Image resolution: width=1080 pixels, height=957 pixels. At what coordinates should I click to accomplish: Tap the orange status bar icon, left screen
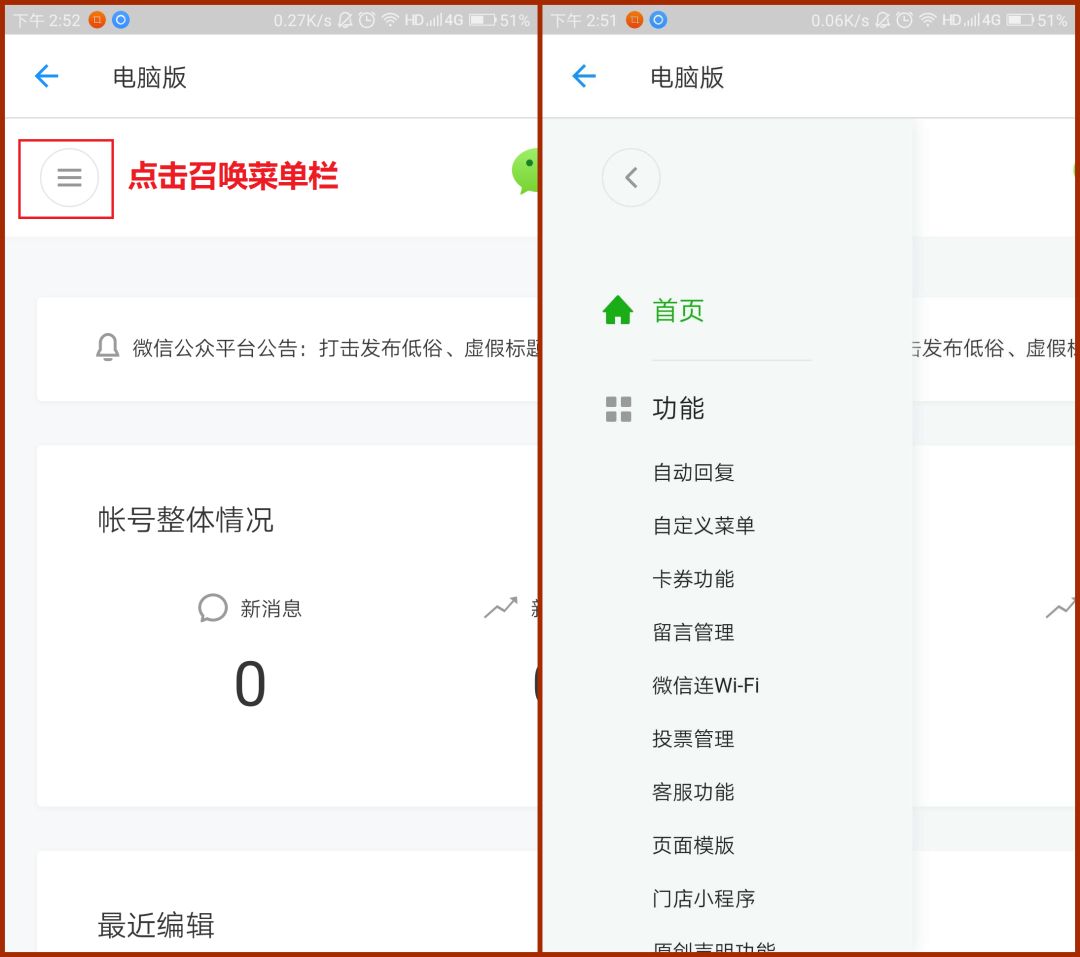coord(96,20)
